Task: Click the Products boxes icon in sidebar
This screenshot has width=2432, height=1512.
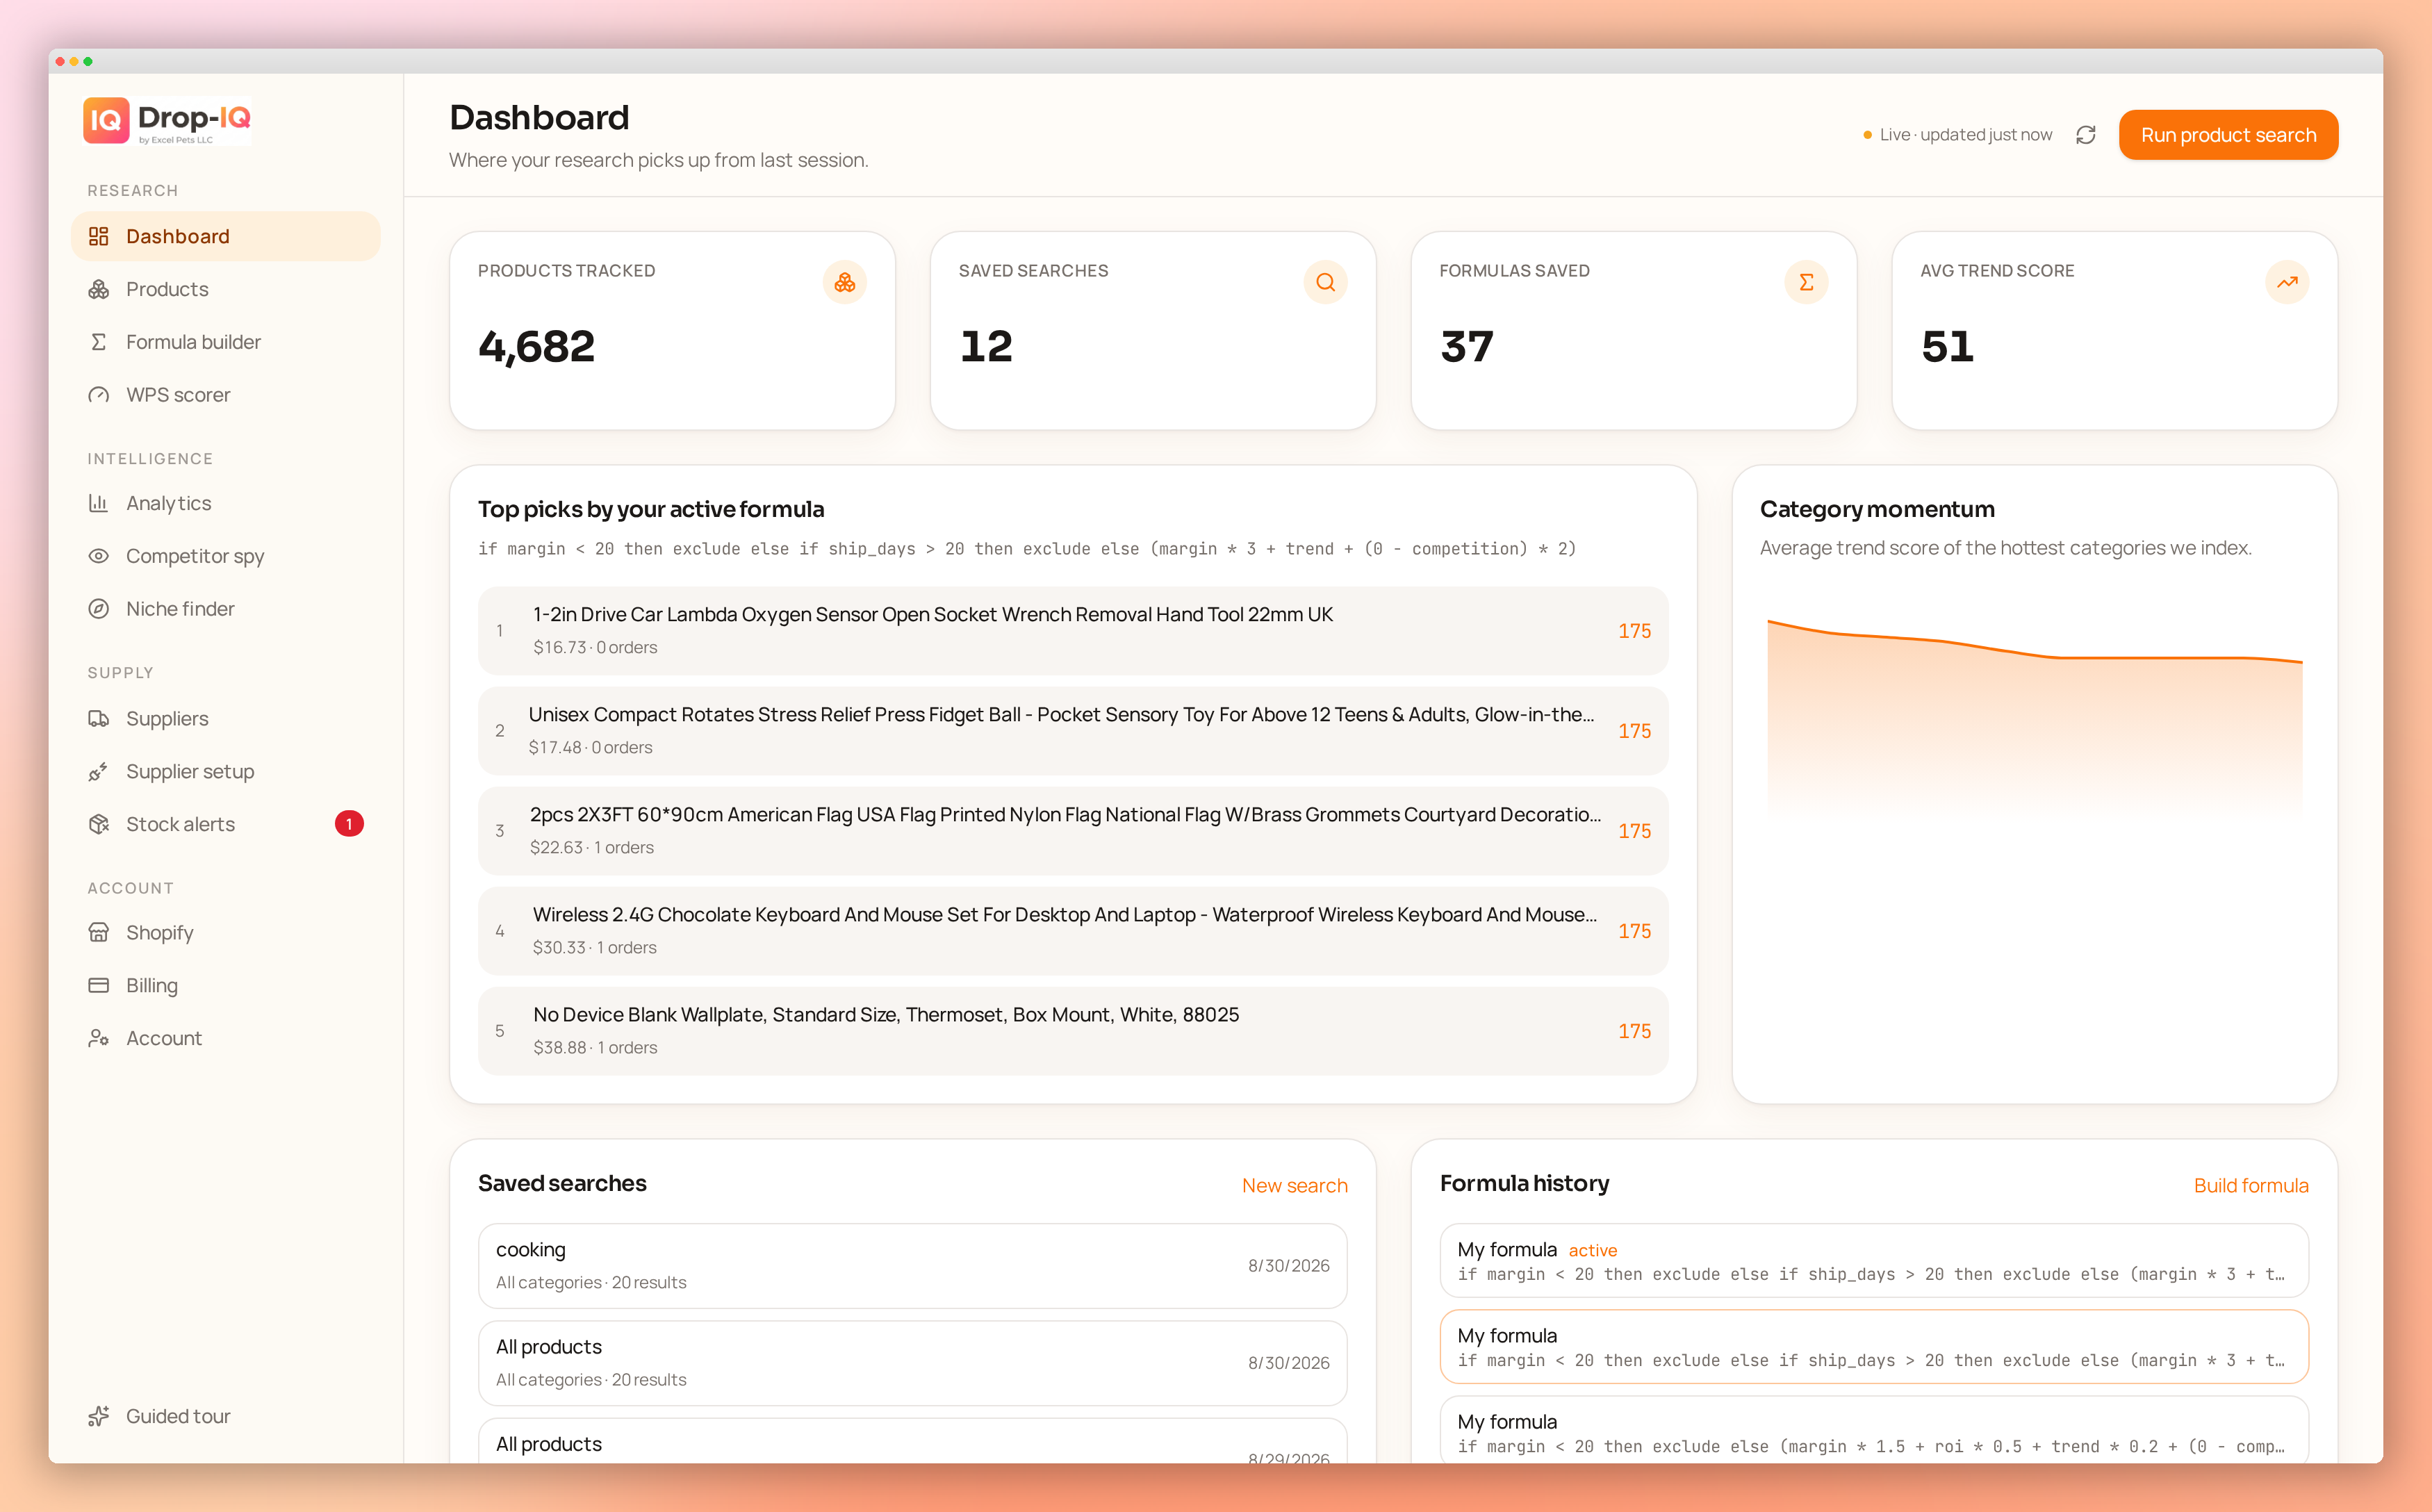Action: [98, 289]
